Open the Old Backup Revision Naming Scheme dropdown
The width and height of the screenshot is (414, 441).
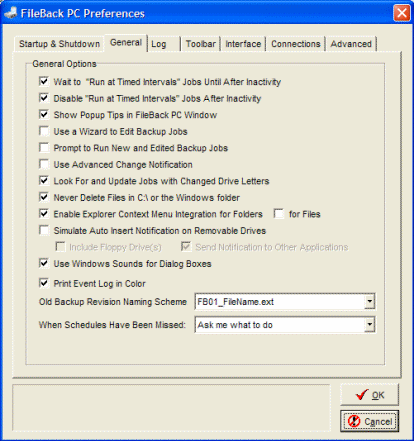tap(369, 302)
